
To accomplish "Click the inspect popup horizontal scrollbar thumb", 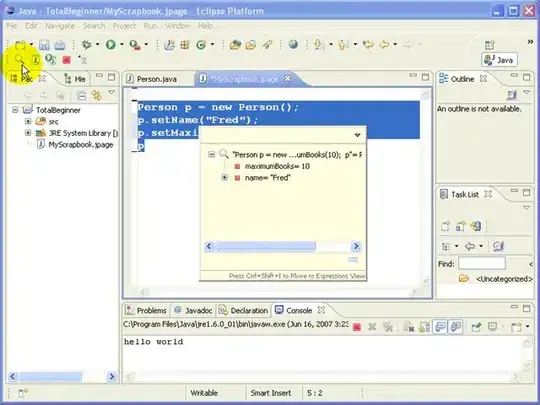I will (266, 246).
